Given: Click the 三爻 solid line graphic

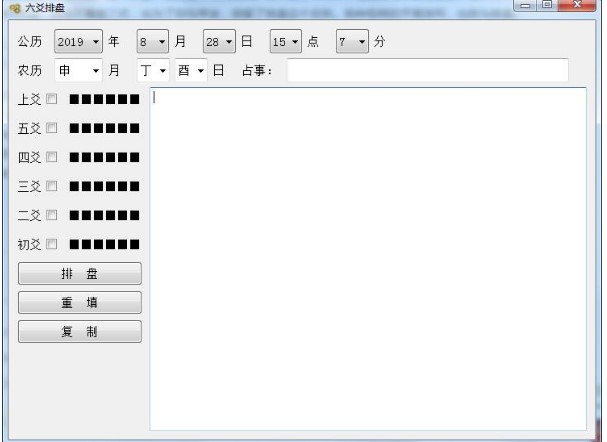Looking at the screenshot, I should coord(105,187).
